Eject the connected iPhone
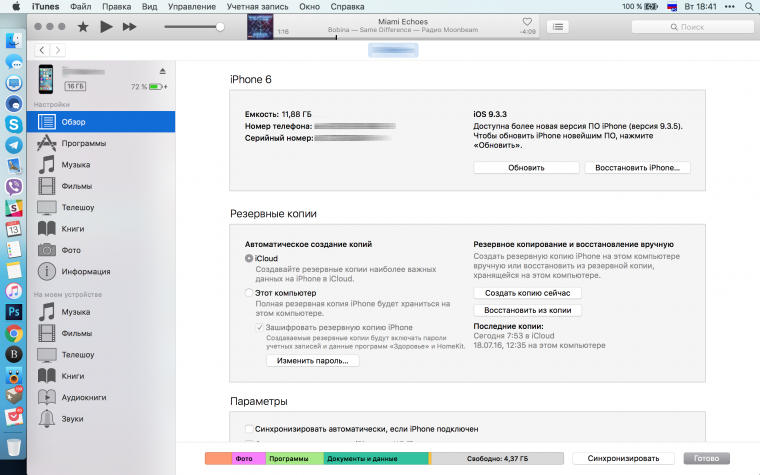760x475 pixels. click(162, 71)
